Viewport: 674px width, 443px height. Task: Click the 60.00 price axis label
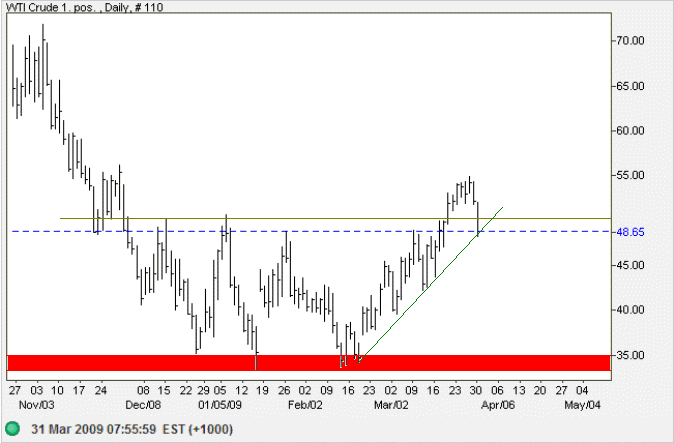pyautogui.click(x=631, y=131)
